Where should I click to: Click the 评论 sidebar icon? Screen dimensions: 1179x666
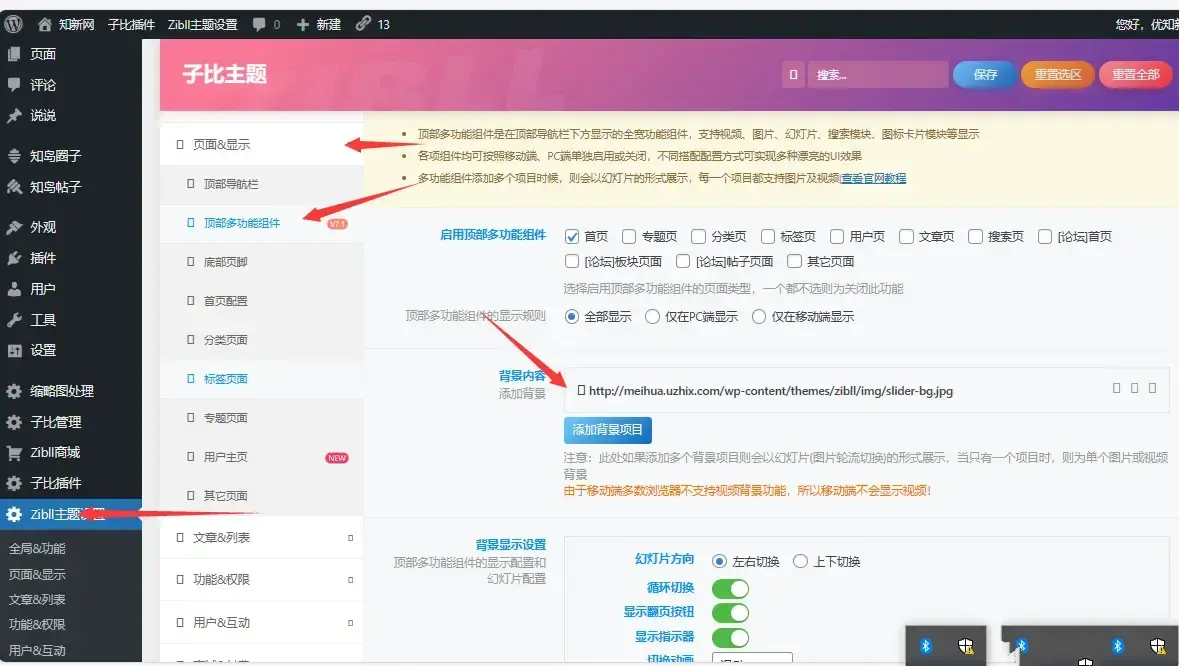(x=14, y=85)
